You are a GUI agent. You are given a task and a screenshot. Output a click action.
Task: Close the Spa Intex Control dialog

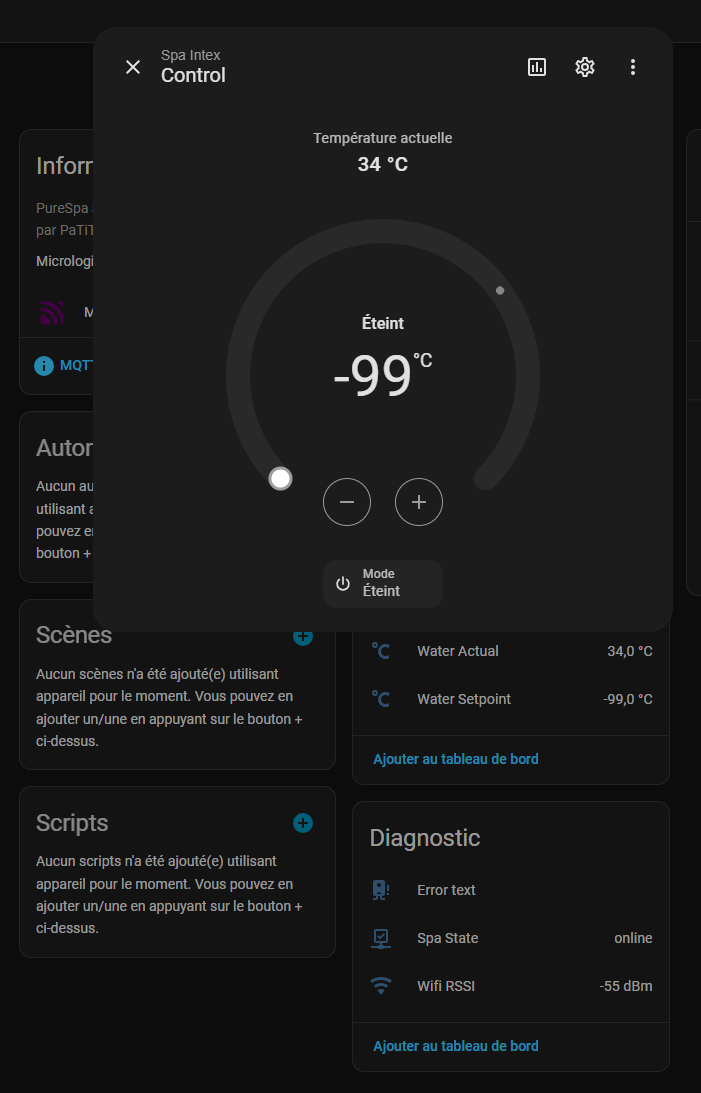[133, 67]
